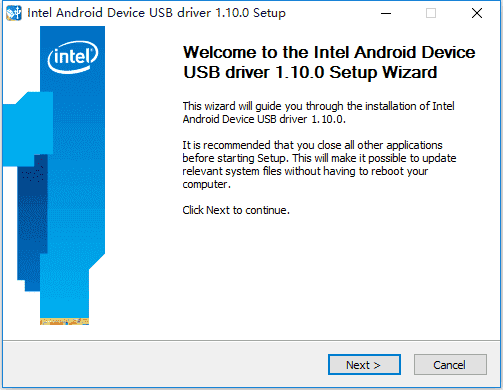Select the Welcome heading text

pyautogui.click(x=329, y=62)
